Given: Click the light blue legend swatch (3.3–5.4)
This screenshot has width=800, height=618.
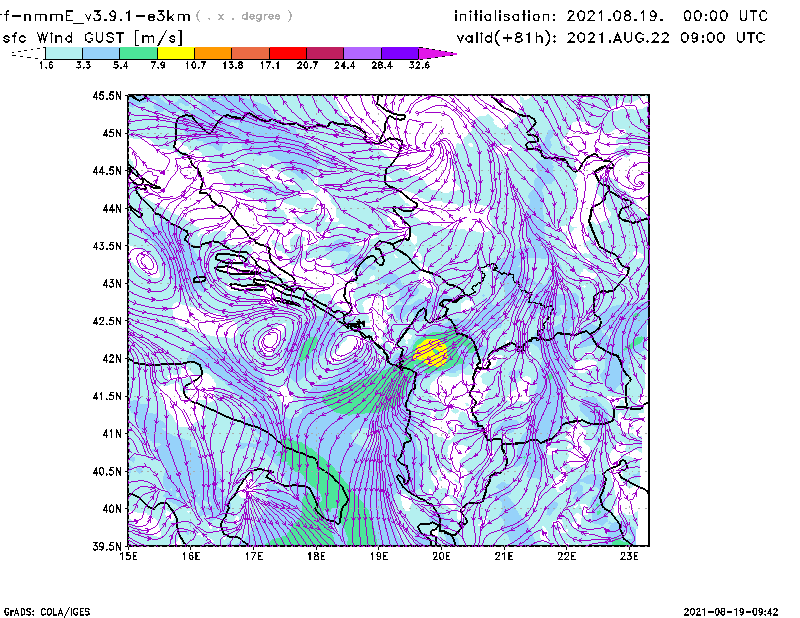Looking at the screenshot, I should click(x=101, y=53).
